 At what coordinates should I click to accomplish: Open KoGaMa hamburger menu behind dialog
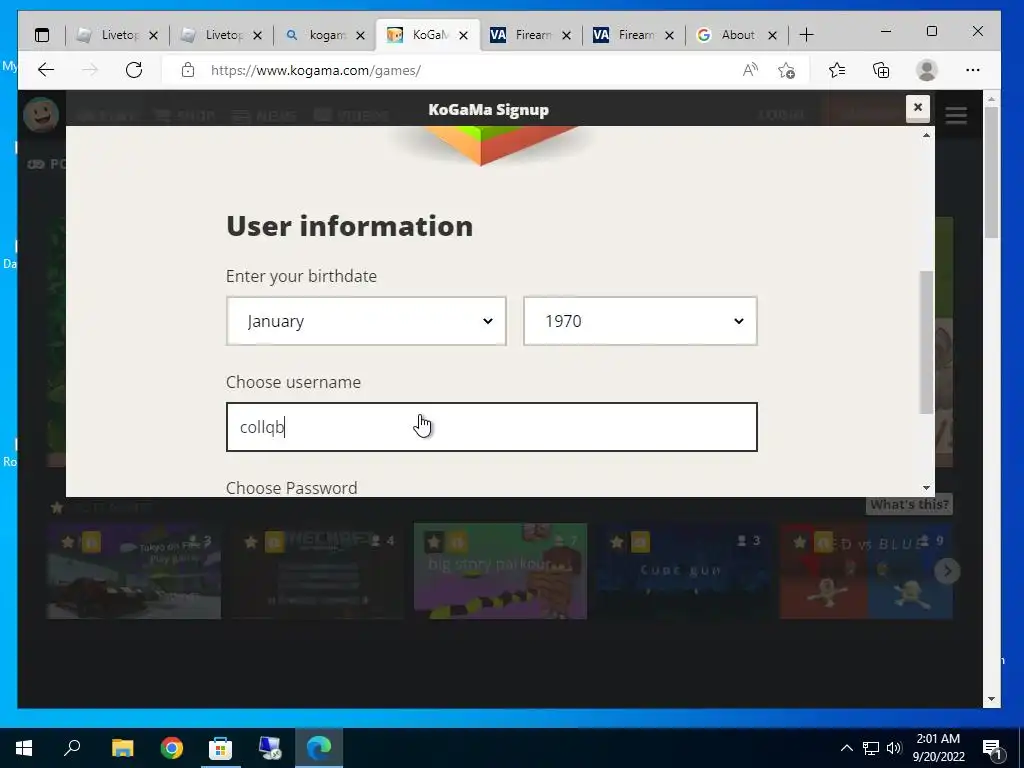coord(956,116)
